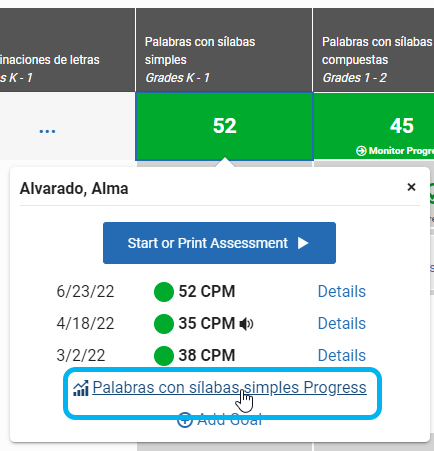This screenshot has width=434, height=451.
Task: Click the Alvarado, Alma student name
Action: pos(74,188)
